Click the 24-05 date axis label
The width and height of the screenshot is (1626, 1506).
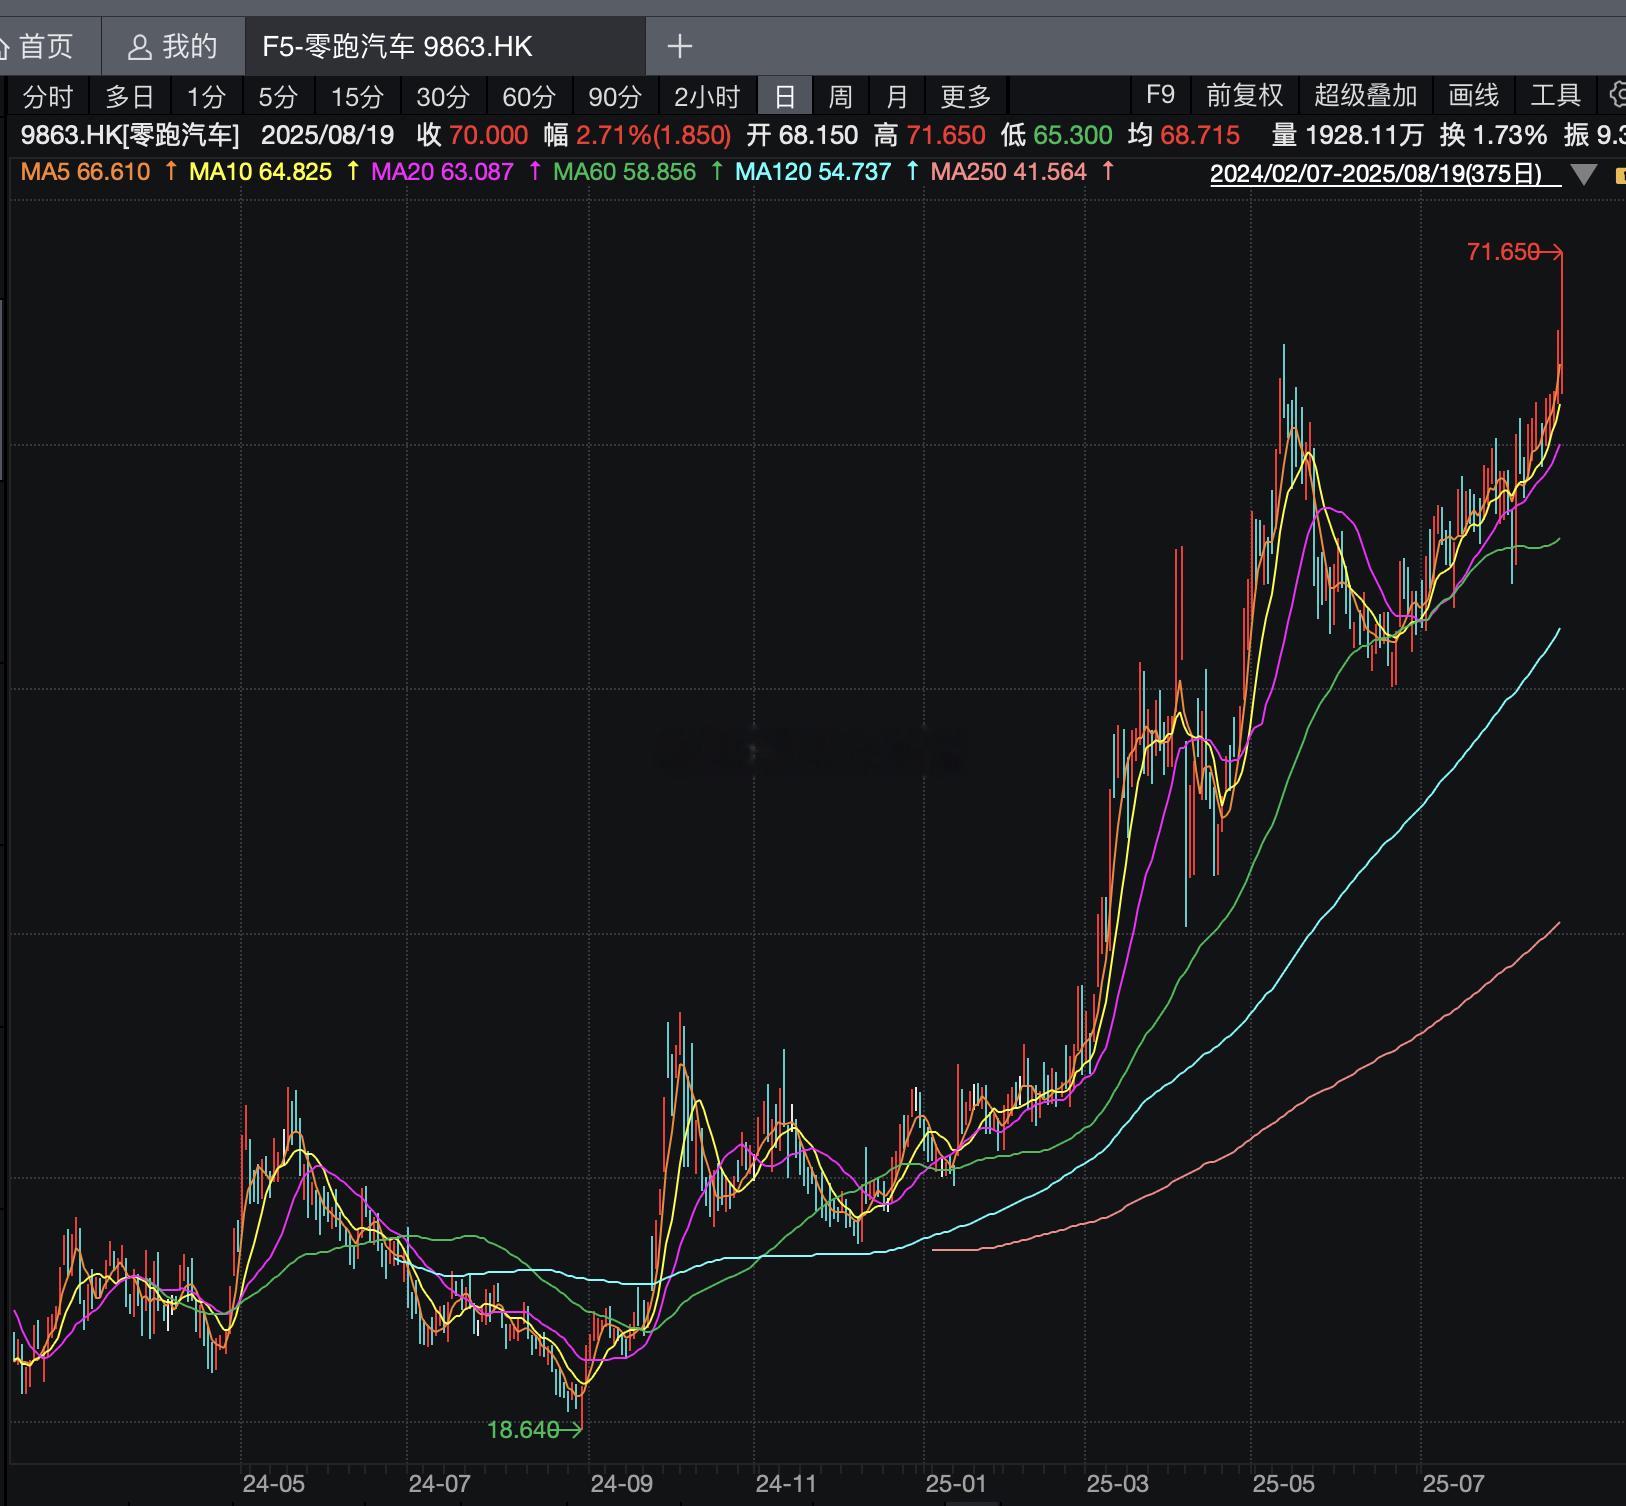pos(273,1483)
